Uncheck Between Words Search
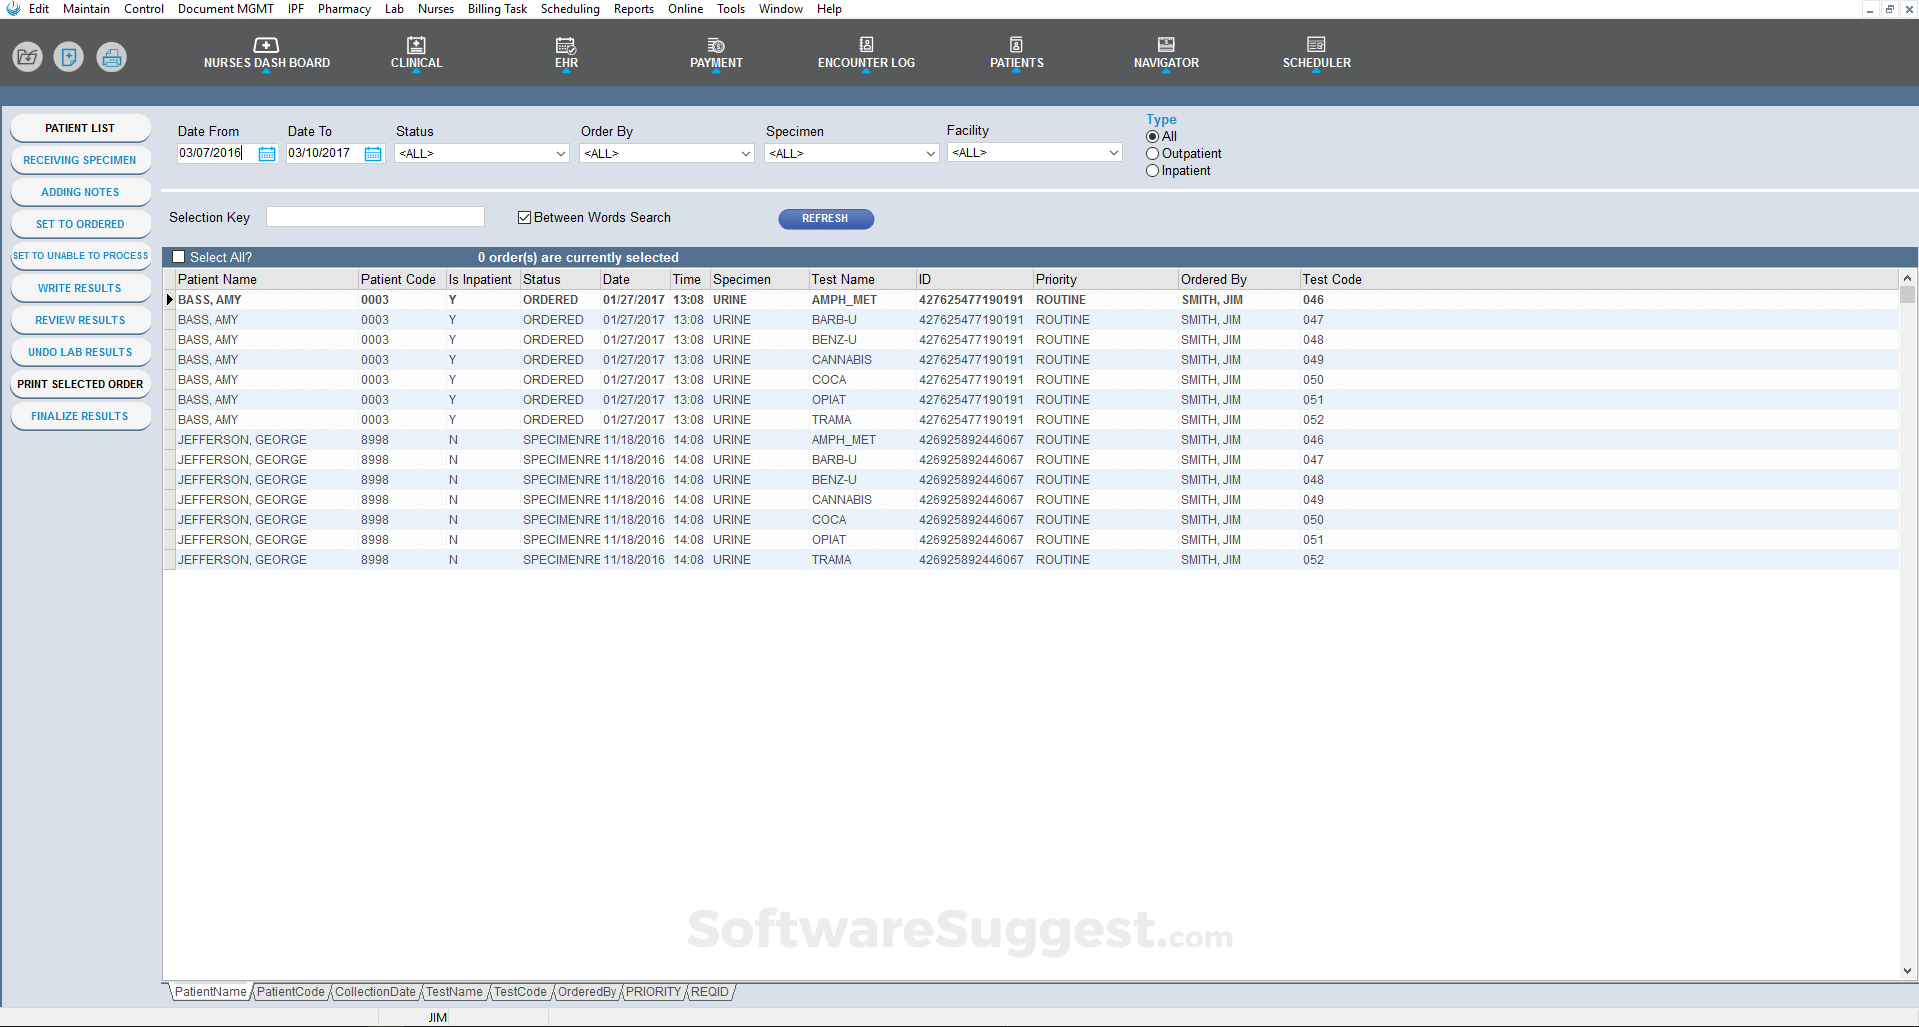This screenshot has height=1027, width=1919. [x=524, y=217]
